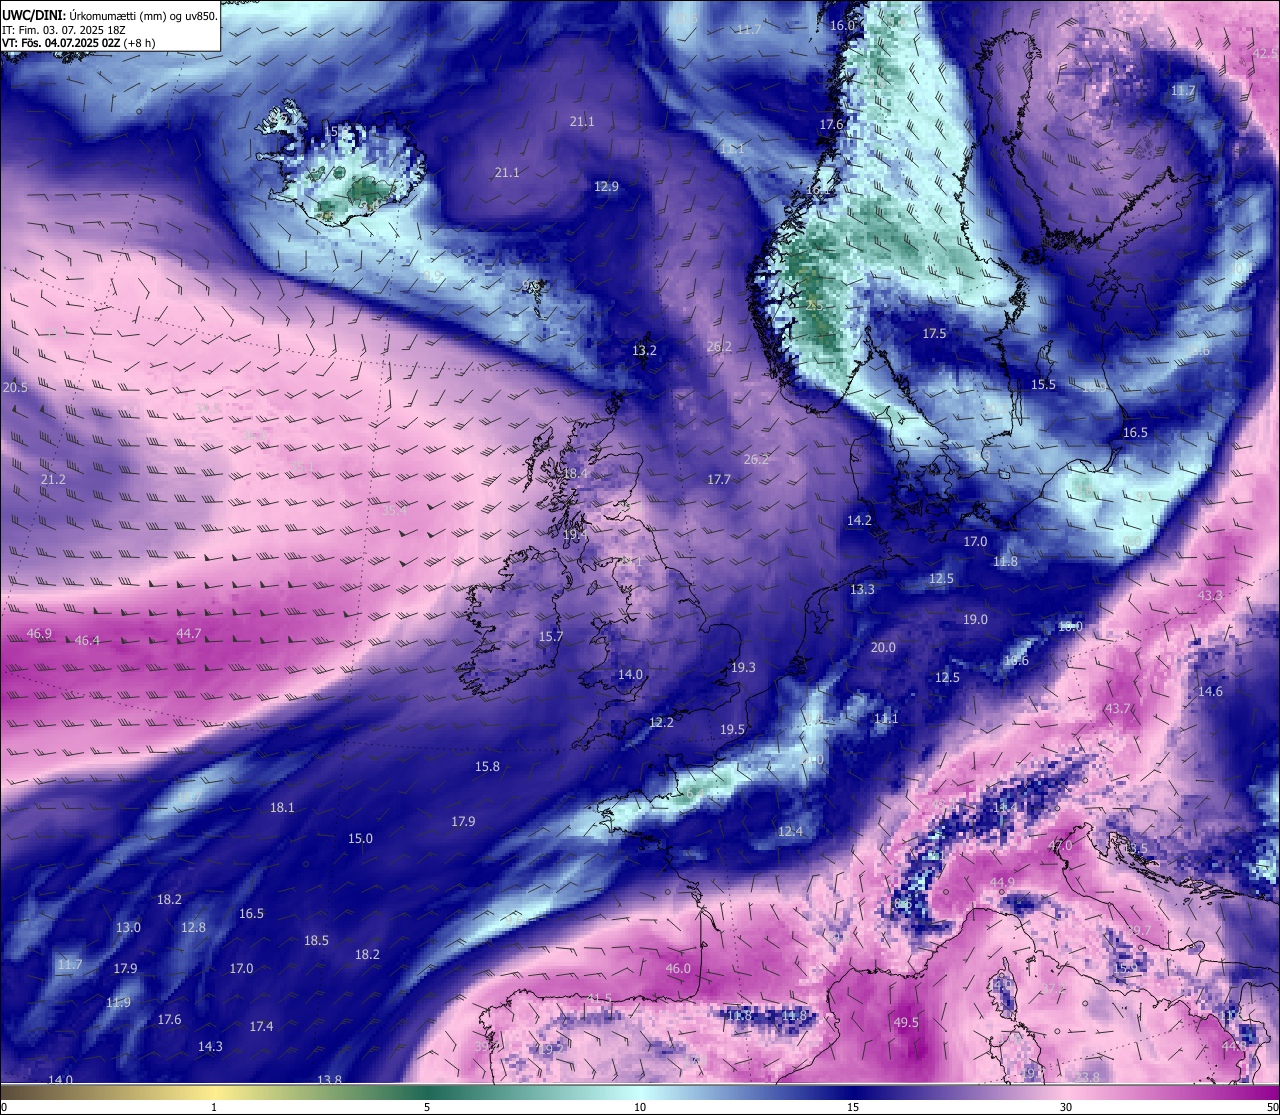Click the map value 18.4 over Scotland
The height and width of the screenshot is (1115, 1280).
[575, 474]
